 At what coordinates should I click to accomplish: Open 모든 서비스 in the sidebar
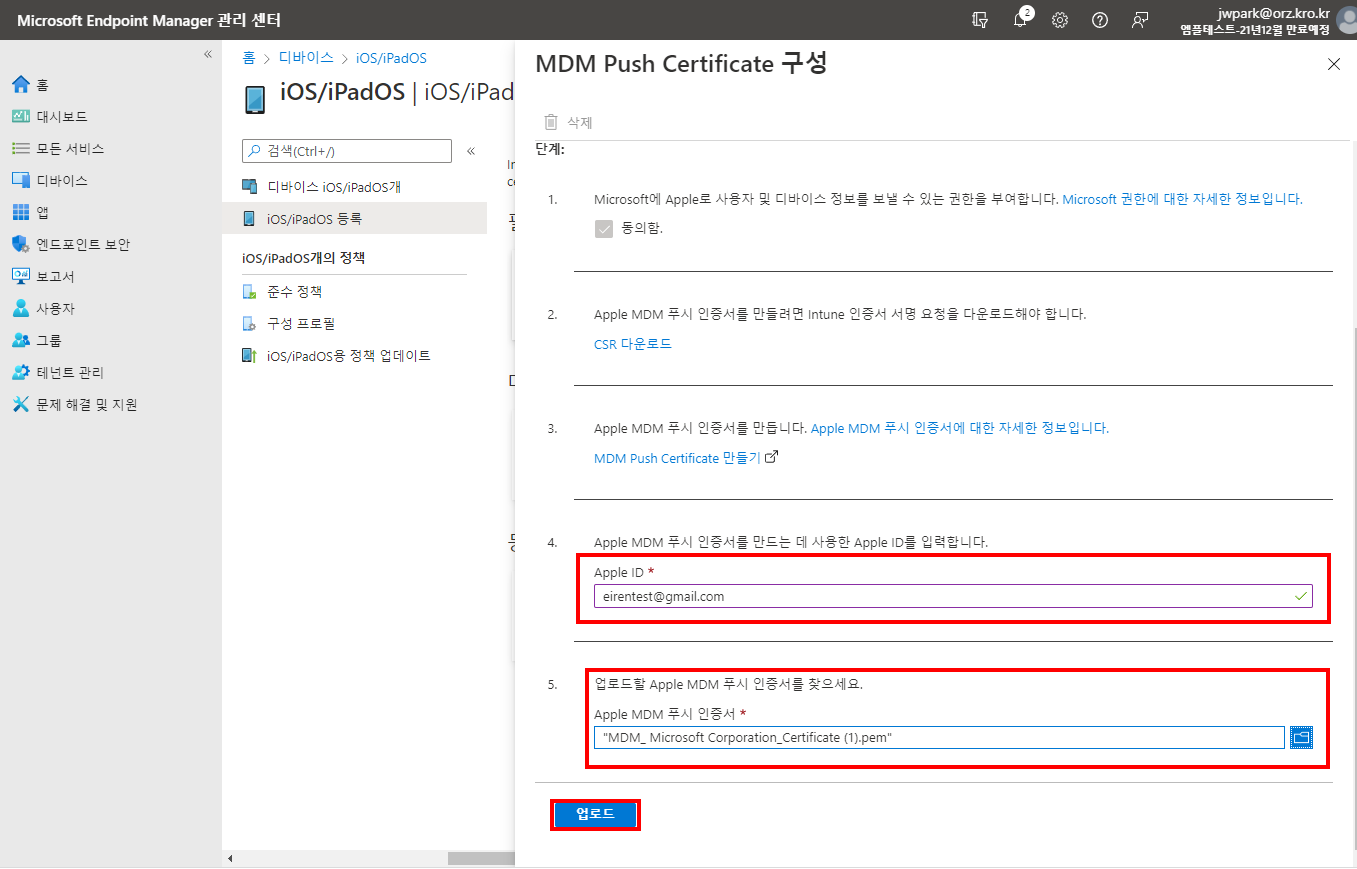[x=58, y=149]
